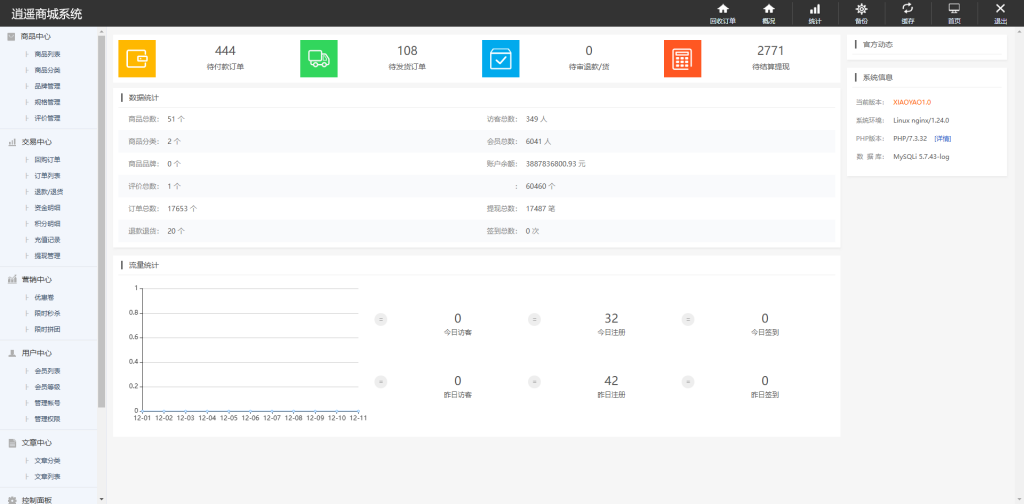Click the sidebar vertical scrollbar

pyautogui.click(x=101, y=220)
